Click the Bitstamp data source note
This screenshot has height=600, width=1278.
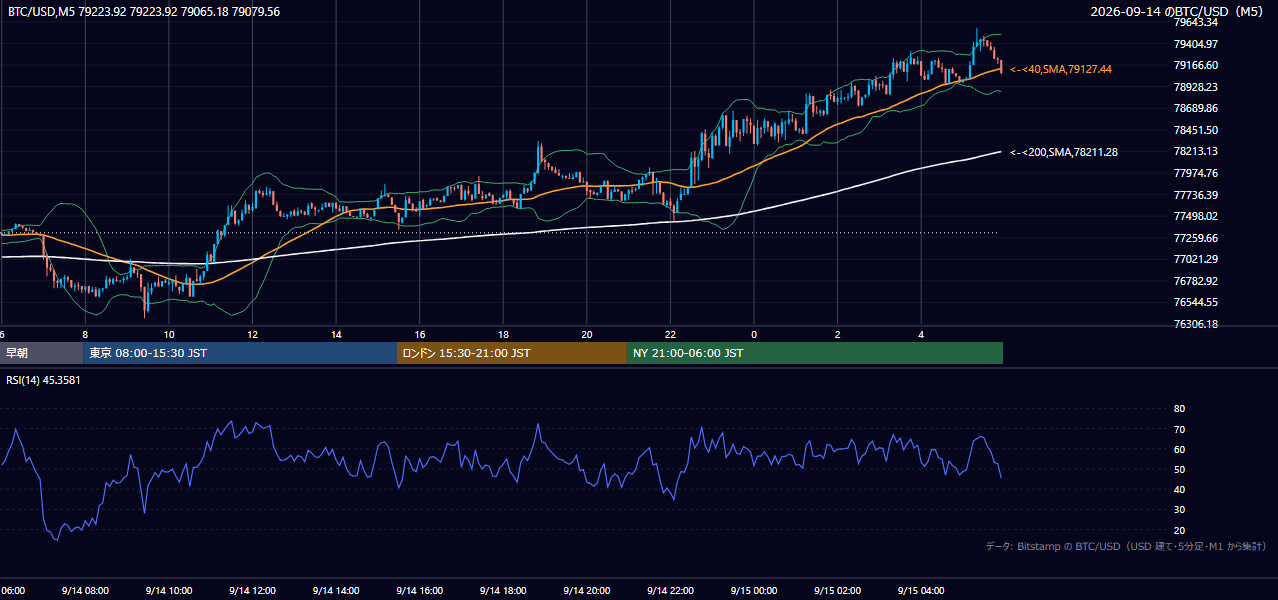pyautogui.click(x=1126, y=546)
